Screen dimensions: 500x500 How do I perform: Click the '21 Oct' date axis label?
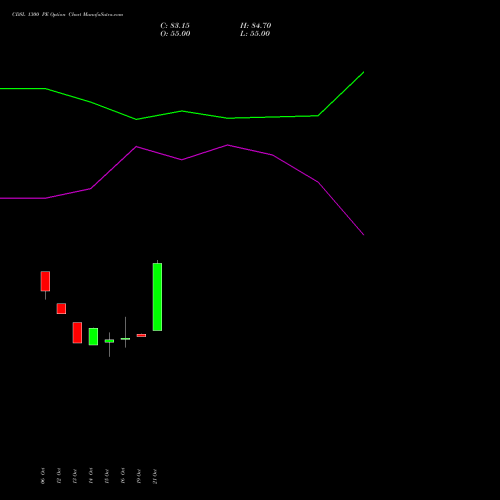[155, 476]
